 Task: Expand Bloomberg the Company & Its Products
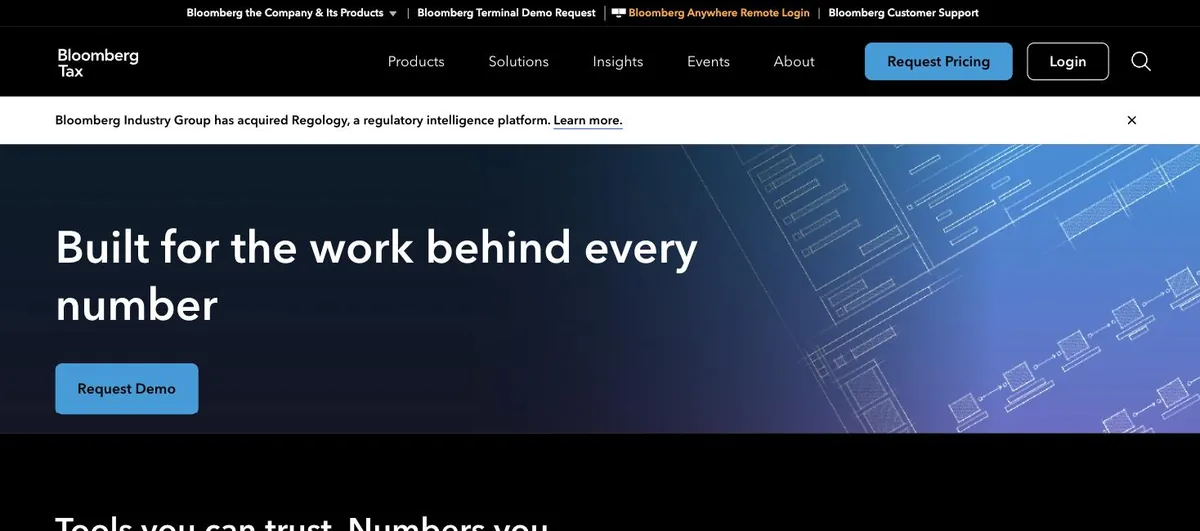[291, 13]
